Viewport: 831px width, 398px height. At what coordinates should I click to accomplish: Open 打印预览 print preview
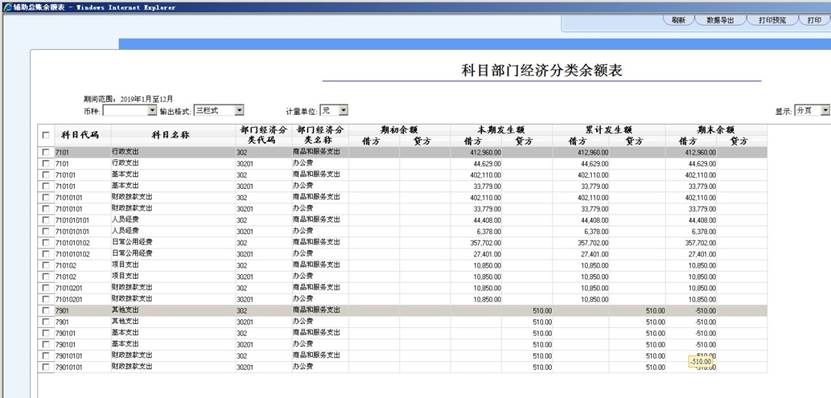[x=772, y=20]
